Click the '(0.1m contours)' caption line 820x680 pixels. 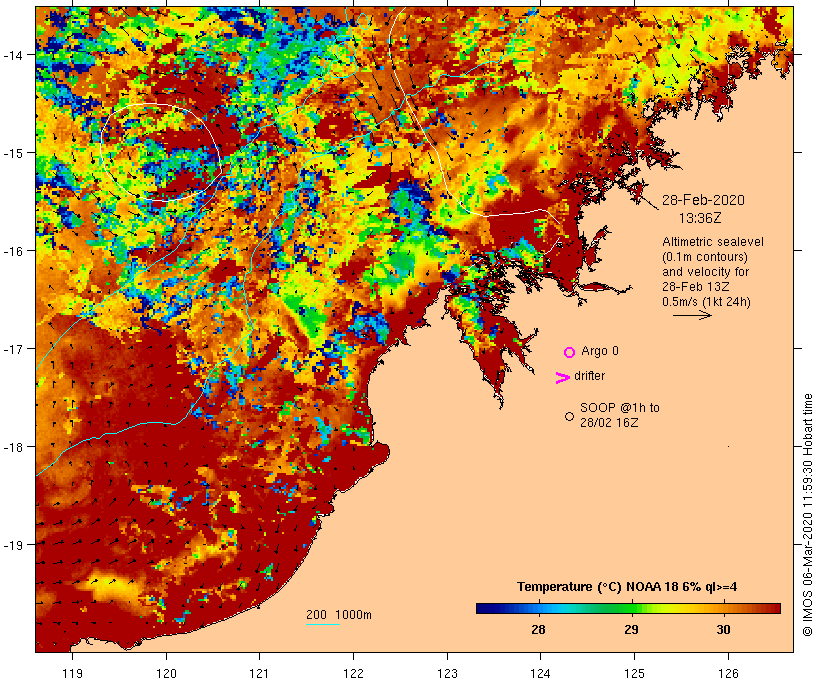pos(705,257)
